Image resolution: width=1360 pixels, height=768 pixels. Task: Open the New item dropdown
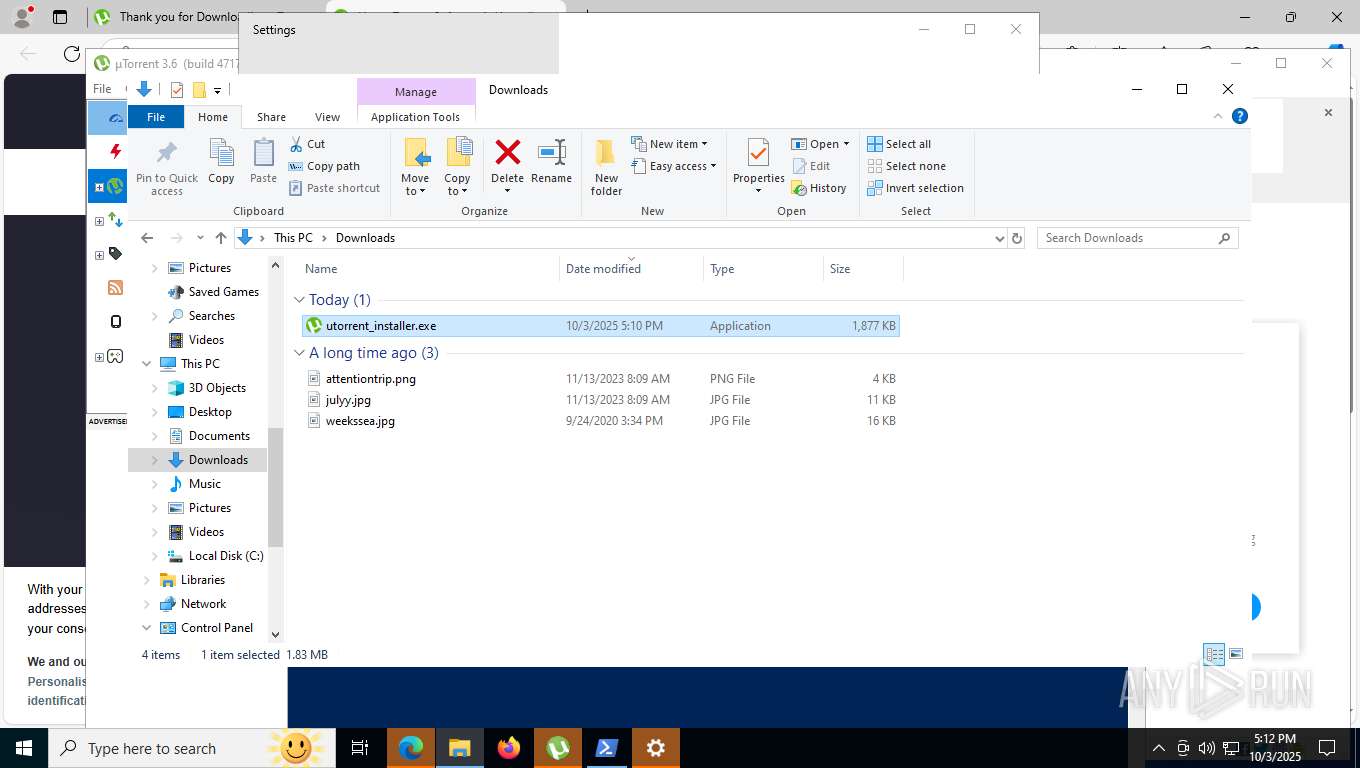click(x=669, y=144)
